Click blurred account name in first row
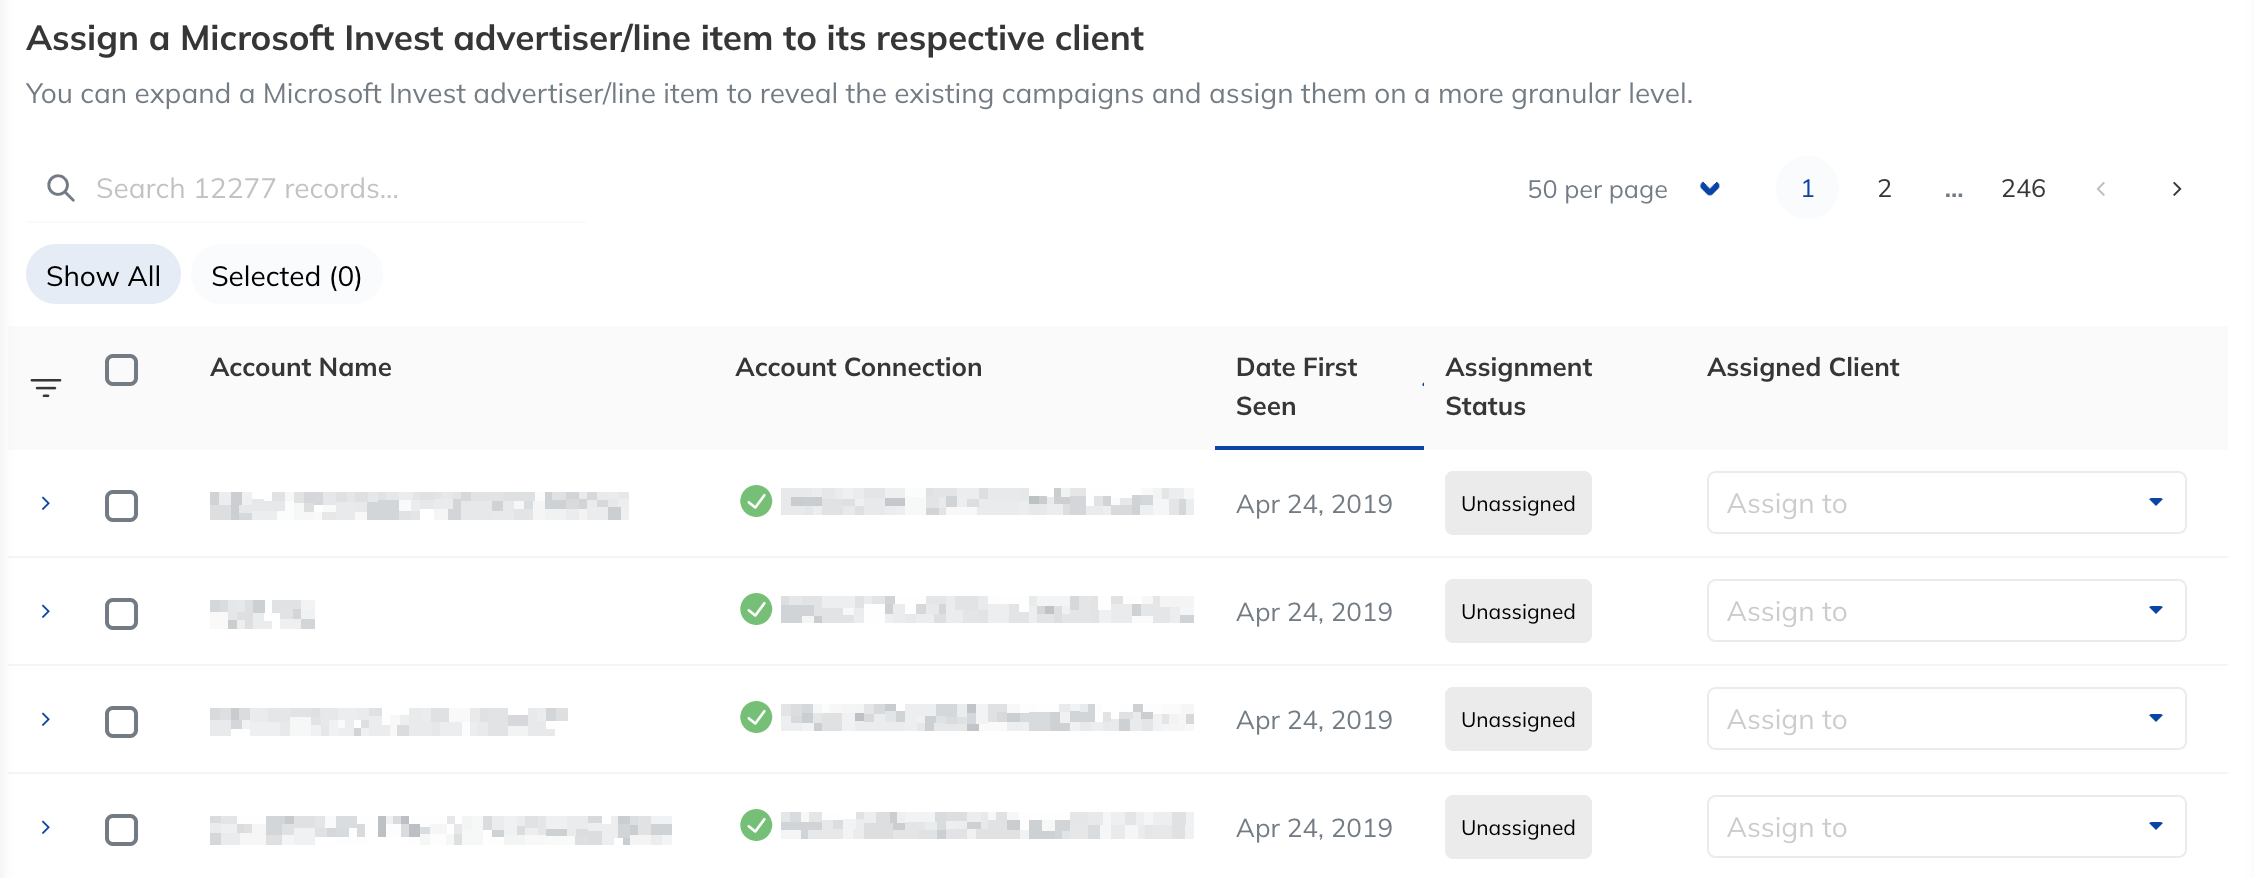This screenshot has width=2254, height=878. (419, 505)
